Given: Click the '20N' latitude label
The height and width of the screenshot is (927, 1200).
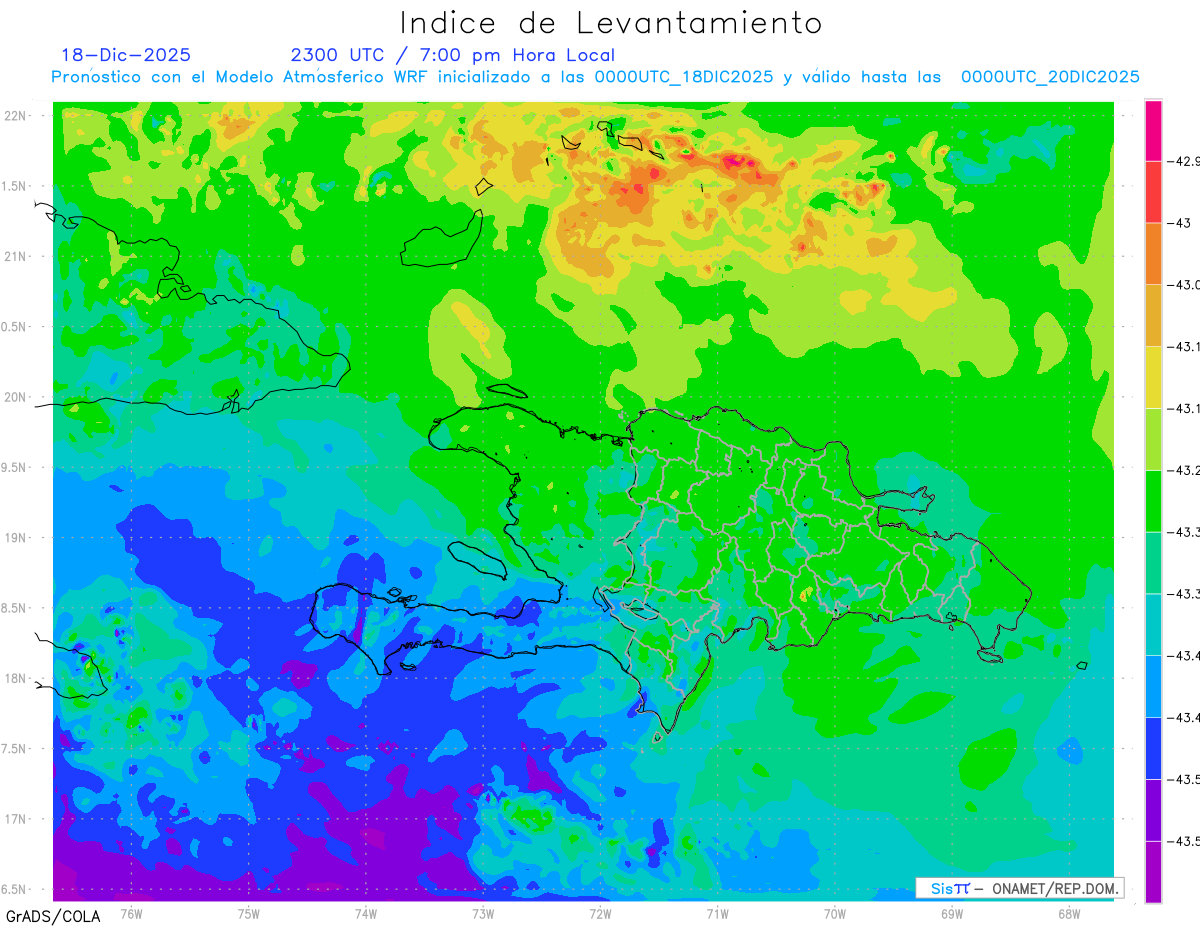Looking at the screenshot, I should (17, 397).
